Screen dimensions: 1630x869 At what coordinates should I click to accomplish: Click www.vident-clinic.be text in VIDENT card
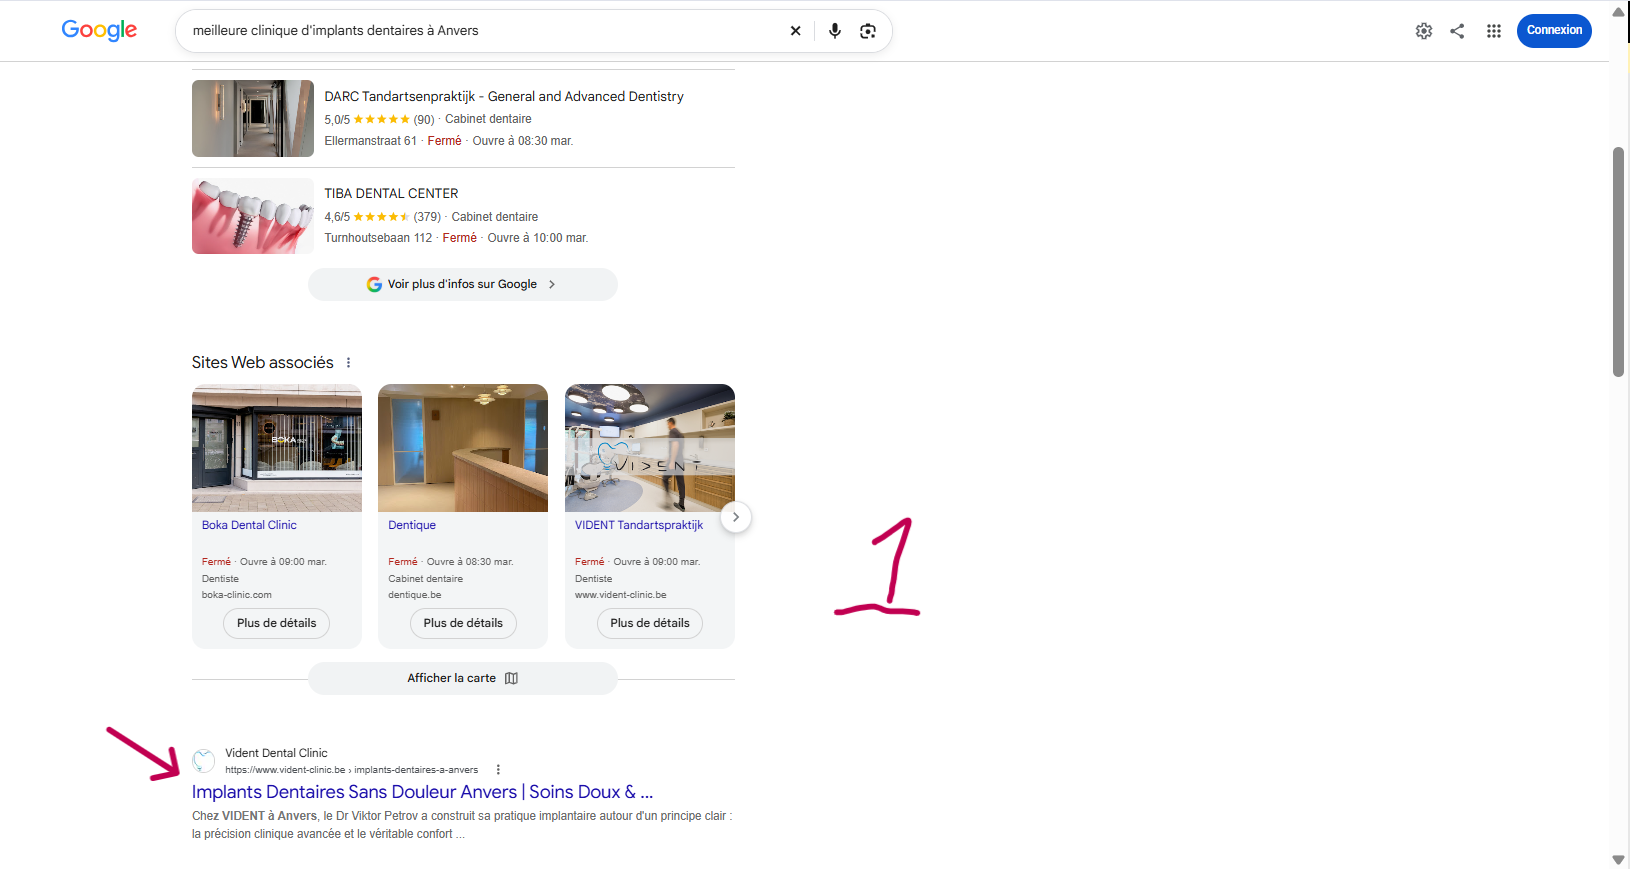[621, 595]
